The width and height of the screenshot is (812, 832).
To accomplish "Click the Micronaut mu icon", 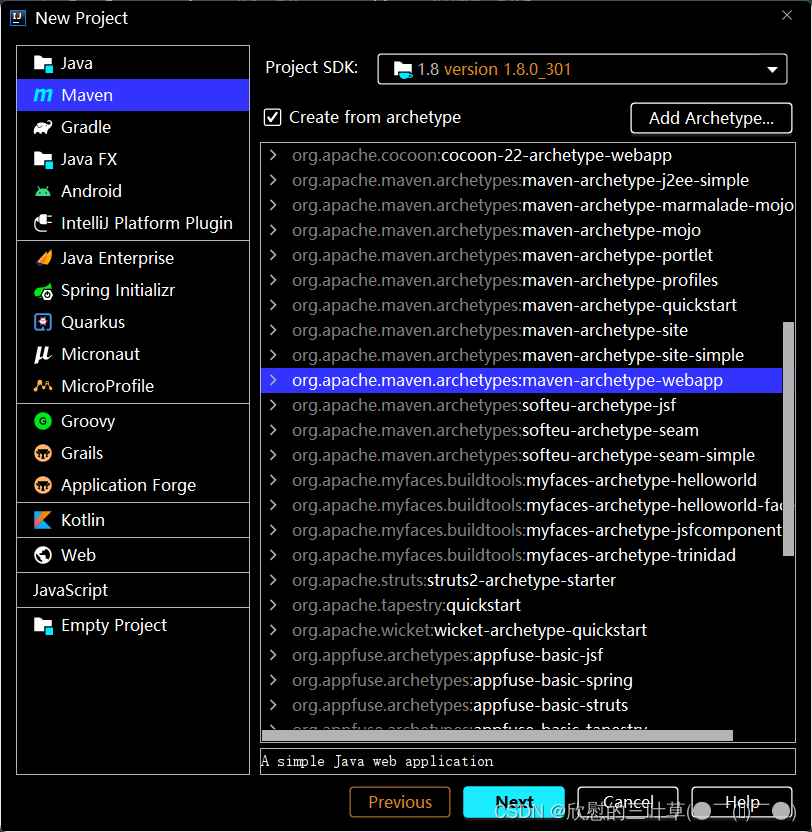I will coord(43,354).
